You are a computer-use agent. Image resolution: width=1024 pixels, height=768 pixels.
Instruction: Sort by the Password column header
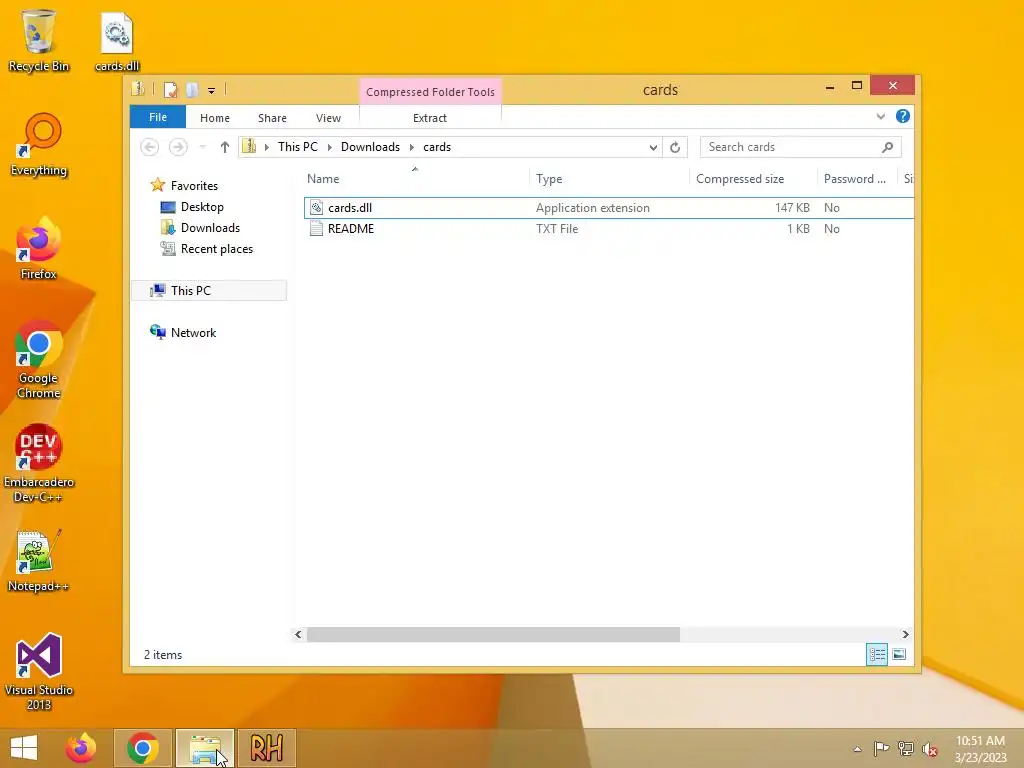point(857,179)
